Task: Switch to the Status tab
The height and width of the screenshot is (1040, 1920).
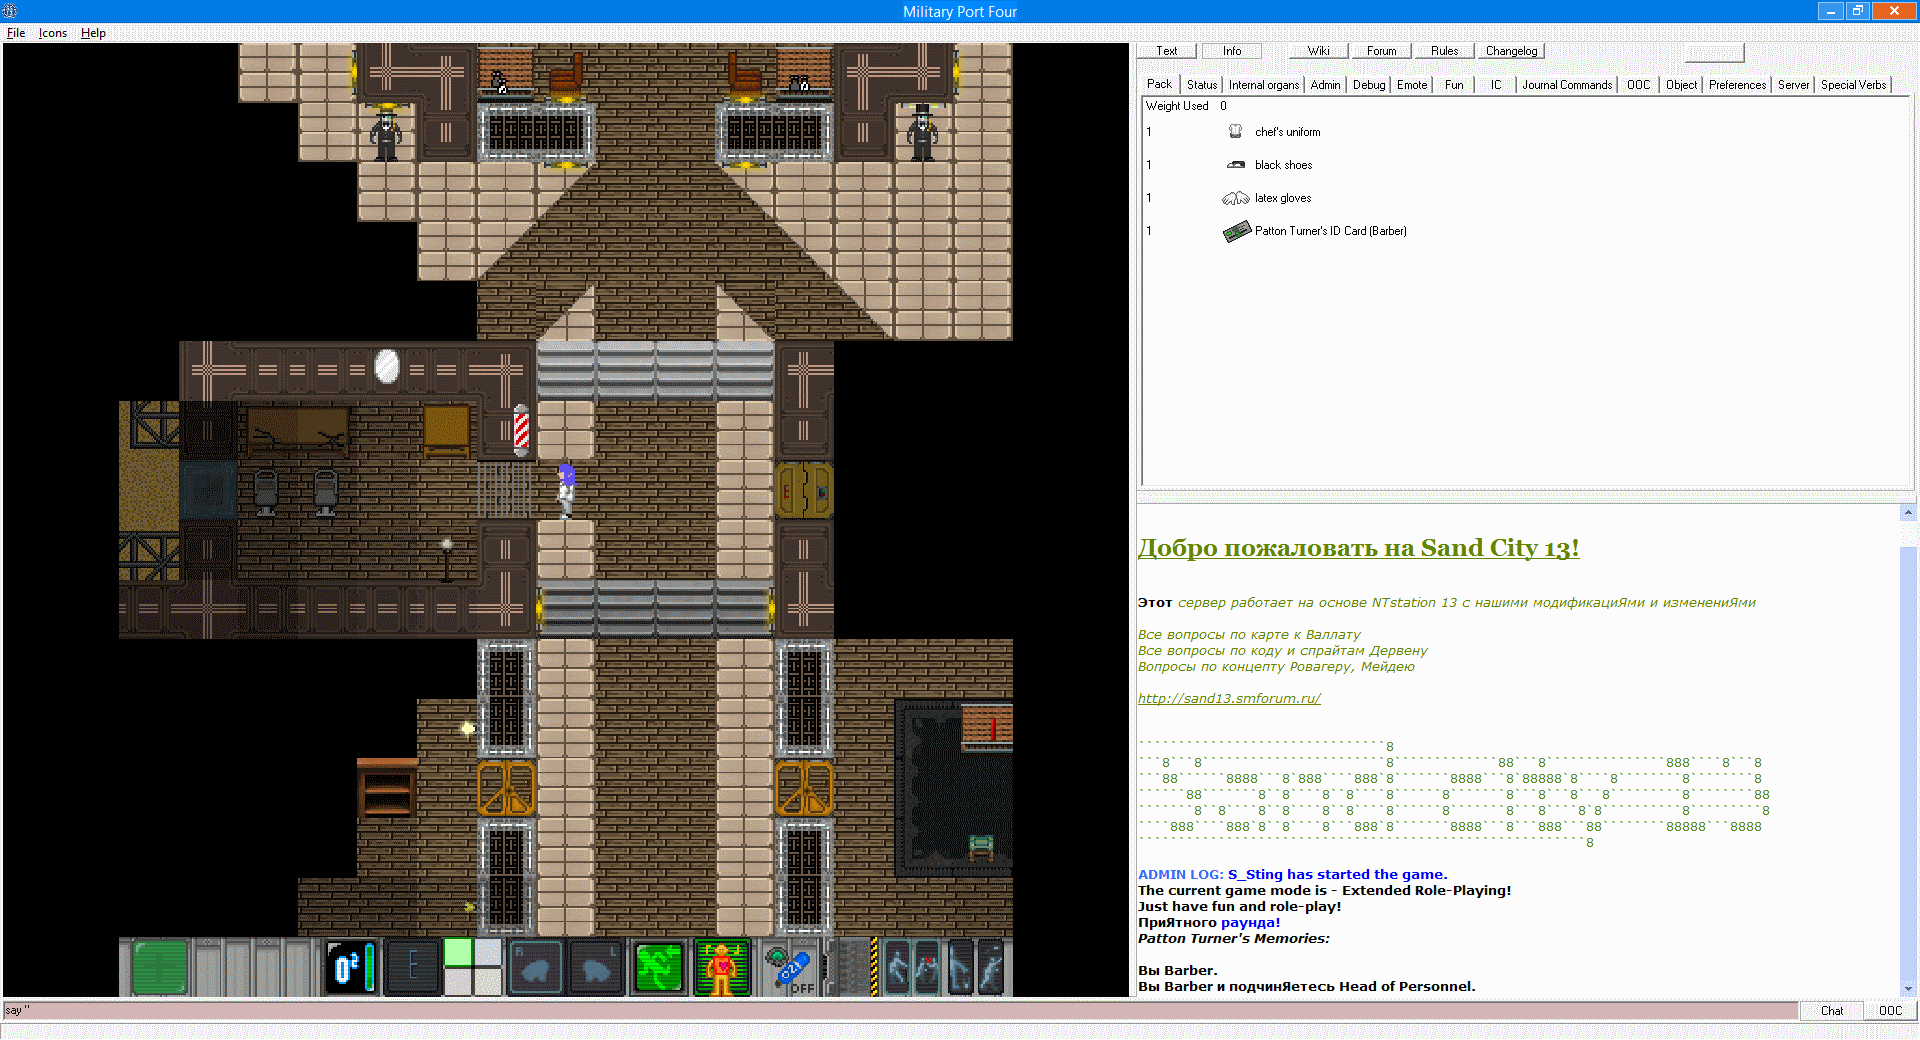Action: pos(1202,85)
